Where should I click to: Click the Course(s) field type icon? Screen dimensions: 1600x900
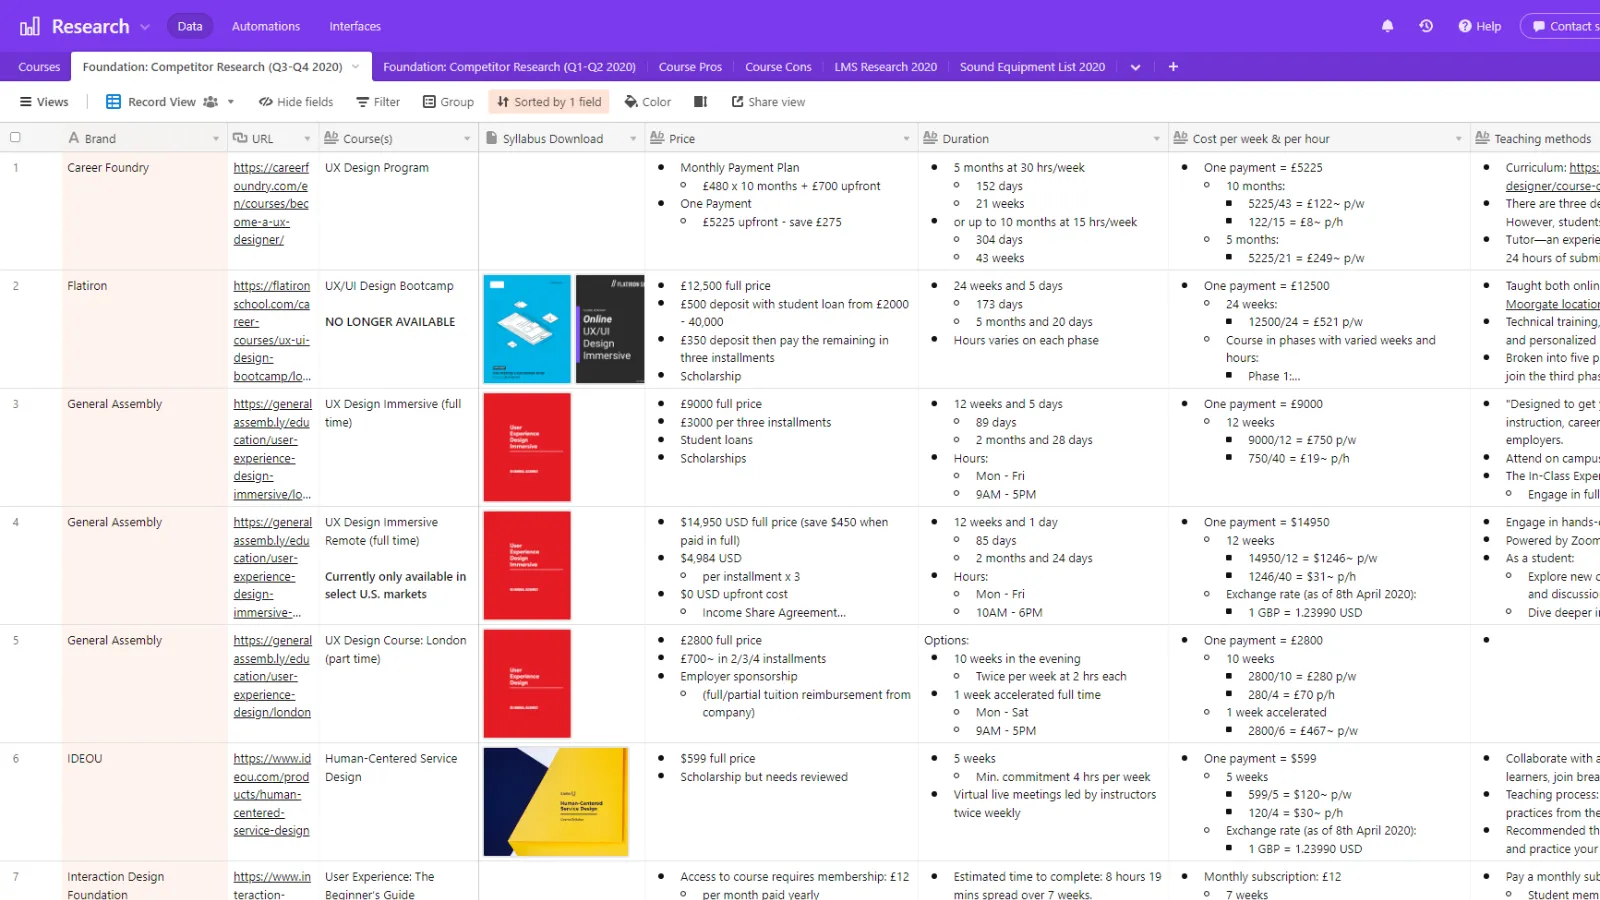[x=331, y=138]
